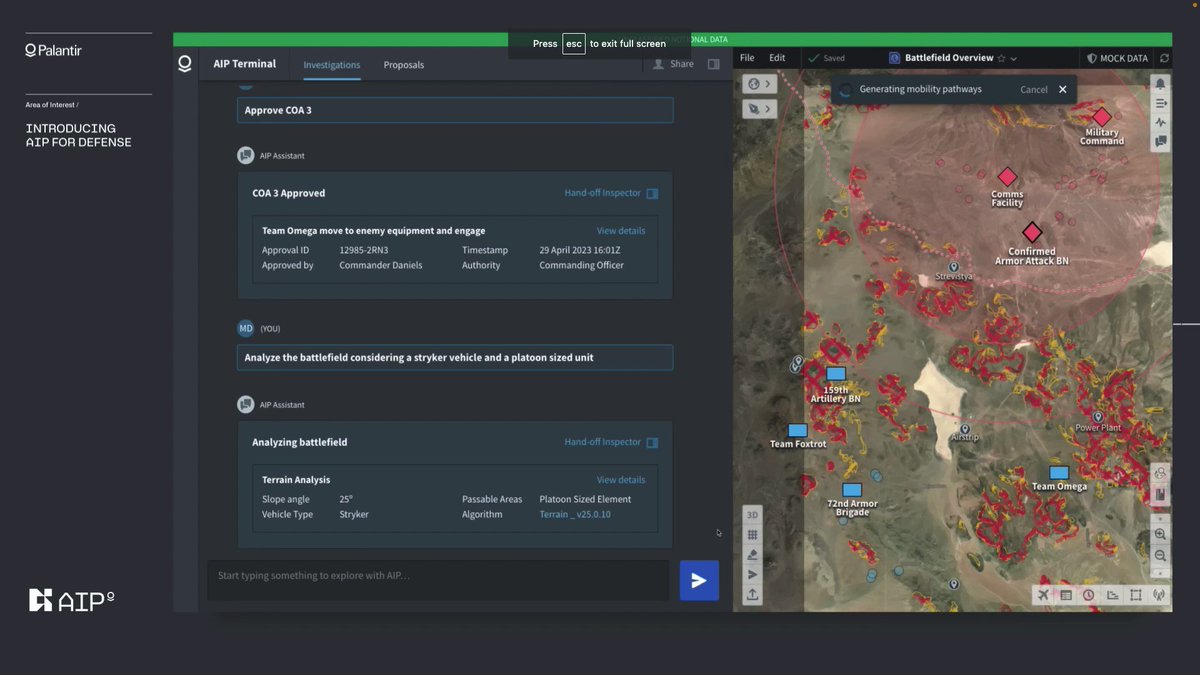Open the list-arrow panel icon

tap(1160, 103)
